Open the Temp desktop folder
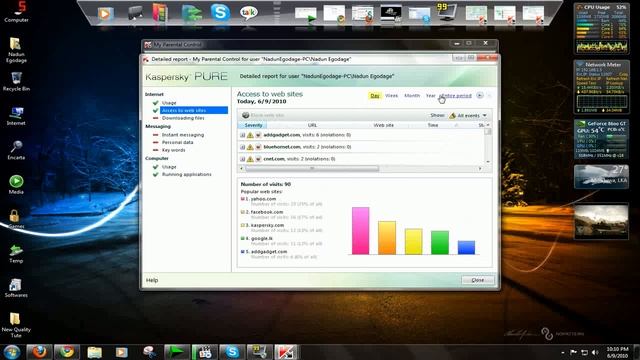 [x=16, y=253]
